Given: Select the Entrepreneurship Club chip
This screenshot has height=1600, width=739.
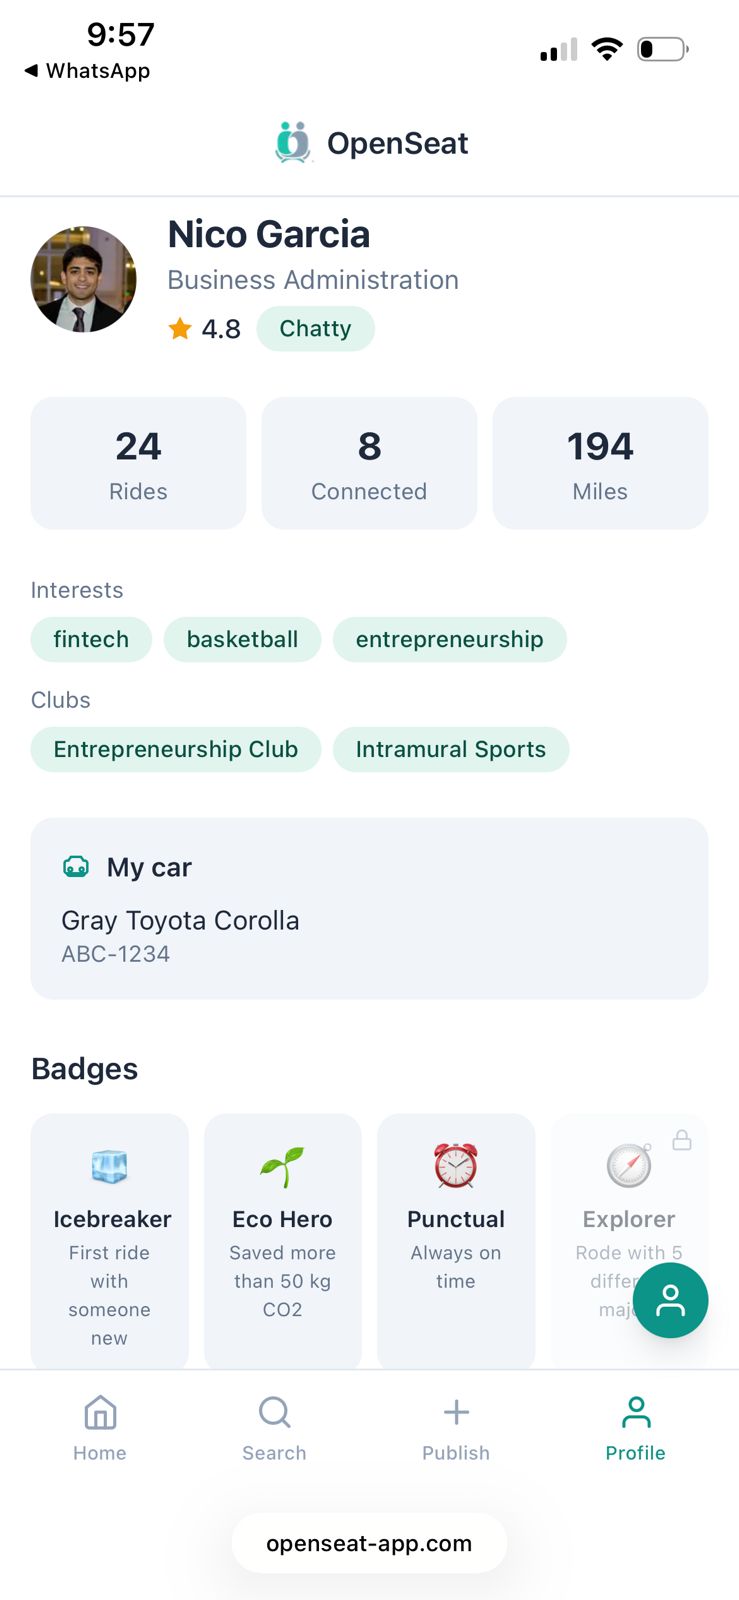Looking at the screenshot, I should tap(176, 749).
